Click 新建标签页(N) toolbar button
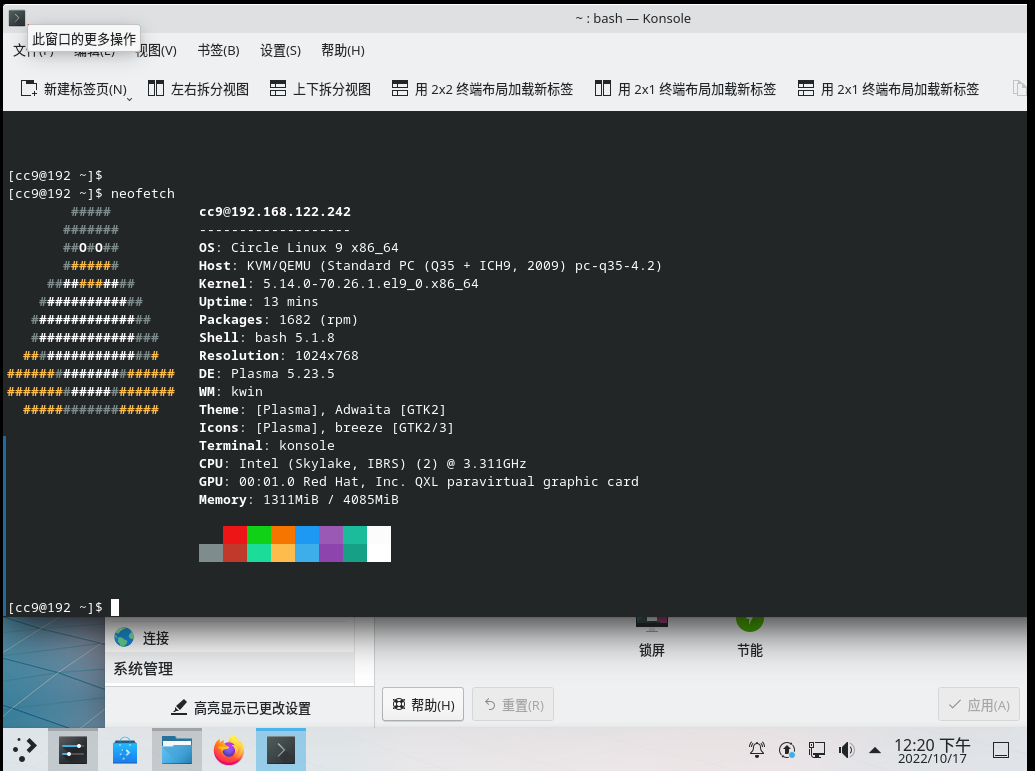Image resolution: width=1035 pixels, height=771 pixels. coord(73,89)
